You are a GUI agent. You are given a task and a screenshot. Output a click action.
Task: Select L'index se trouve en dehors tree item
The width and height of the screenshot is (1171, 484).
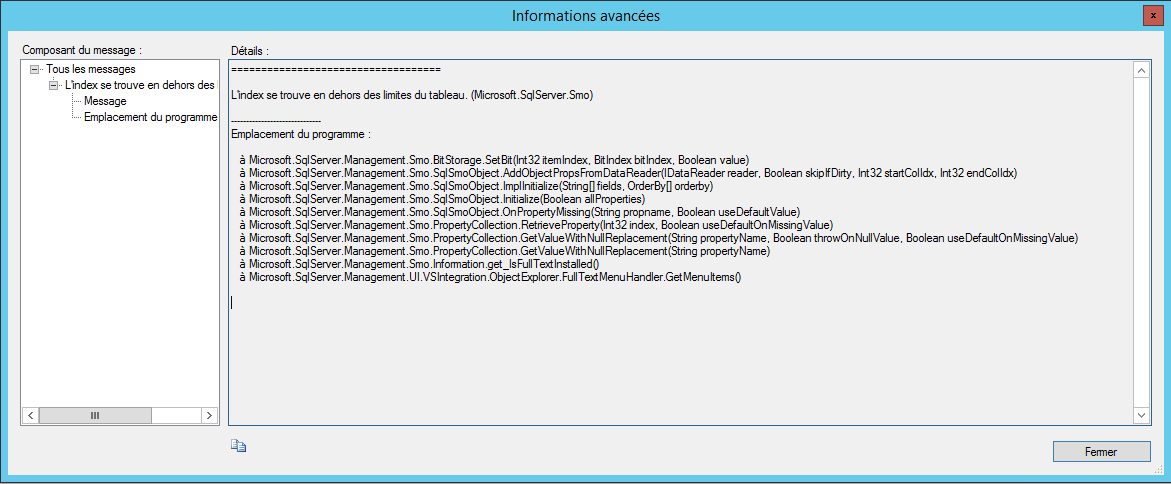click(x=140, y=85)
